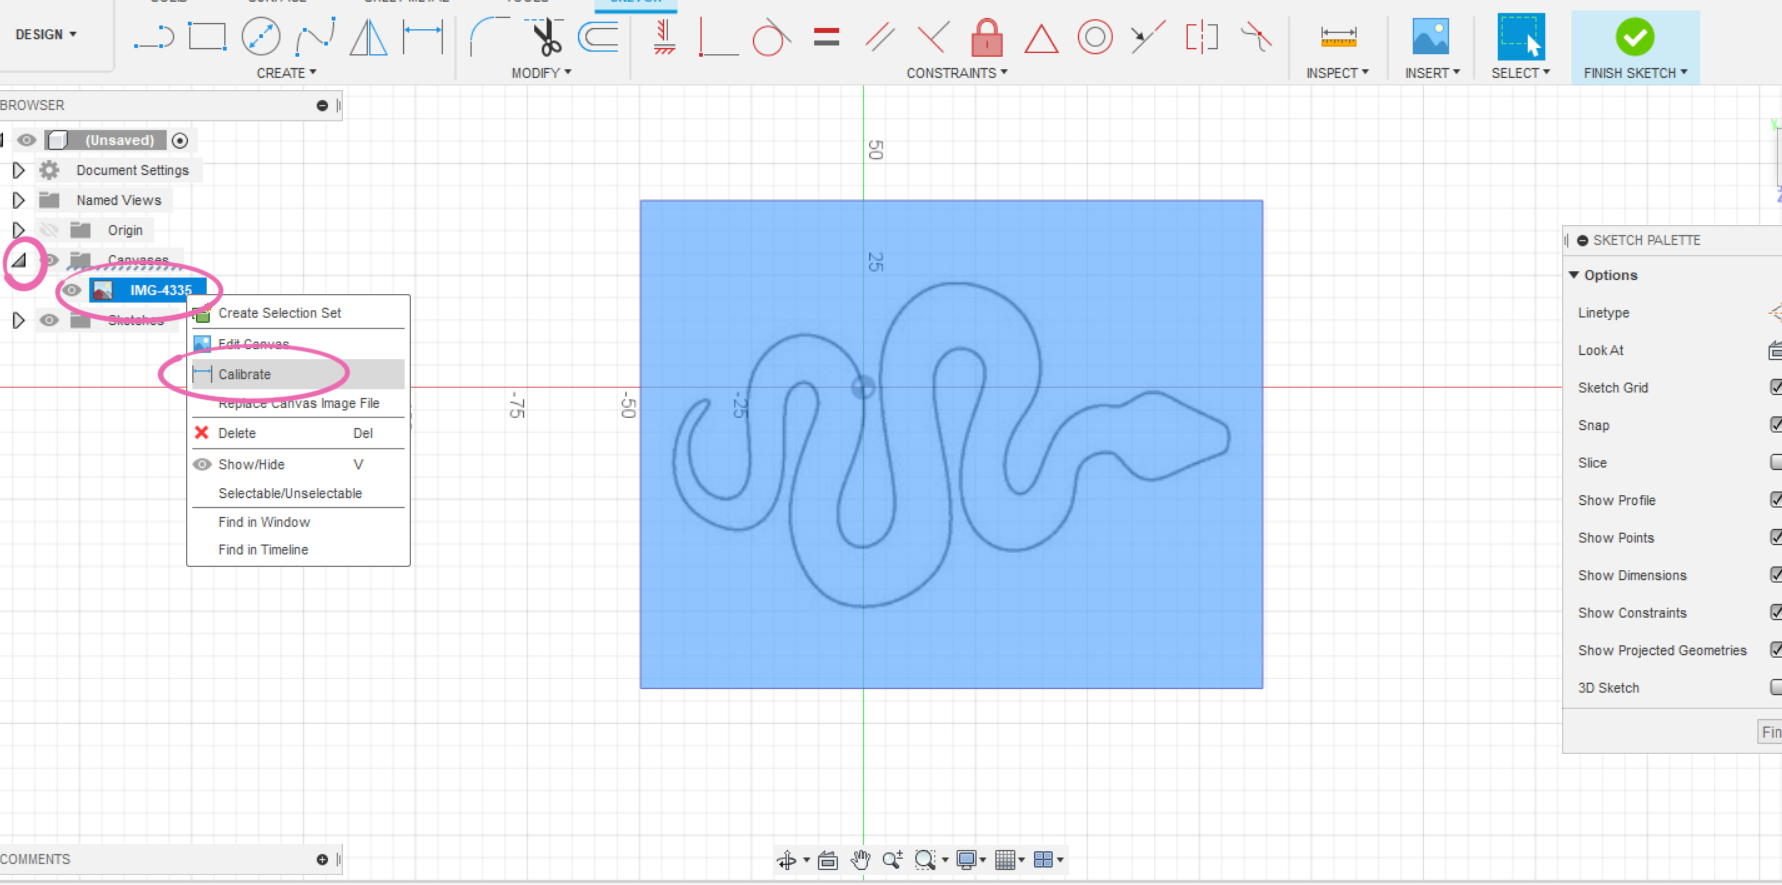Apply the Equal constraint
This screenshot has width=1782, height=885.
point(826,37)
